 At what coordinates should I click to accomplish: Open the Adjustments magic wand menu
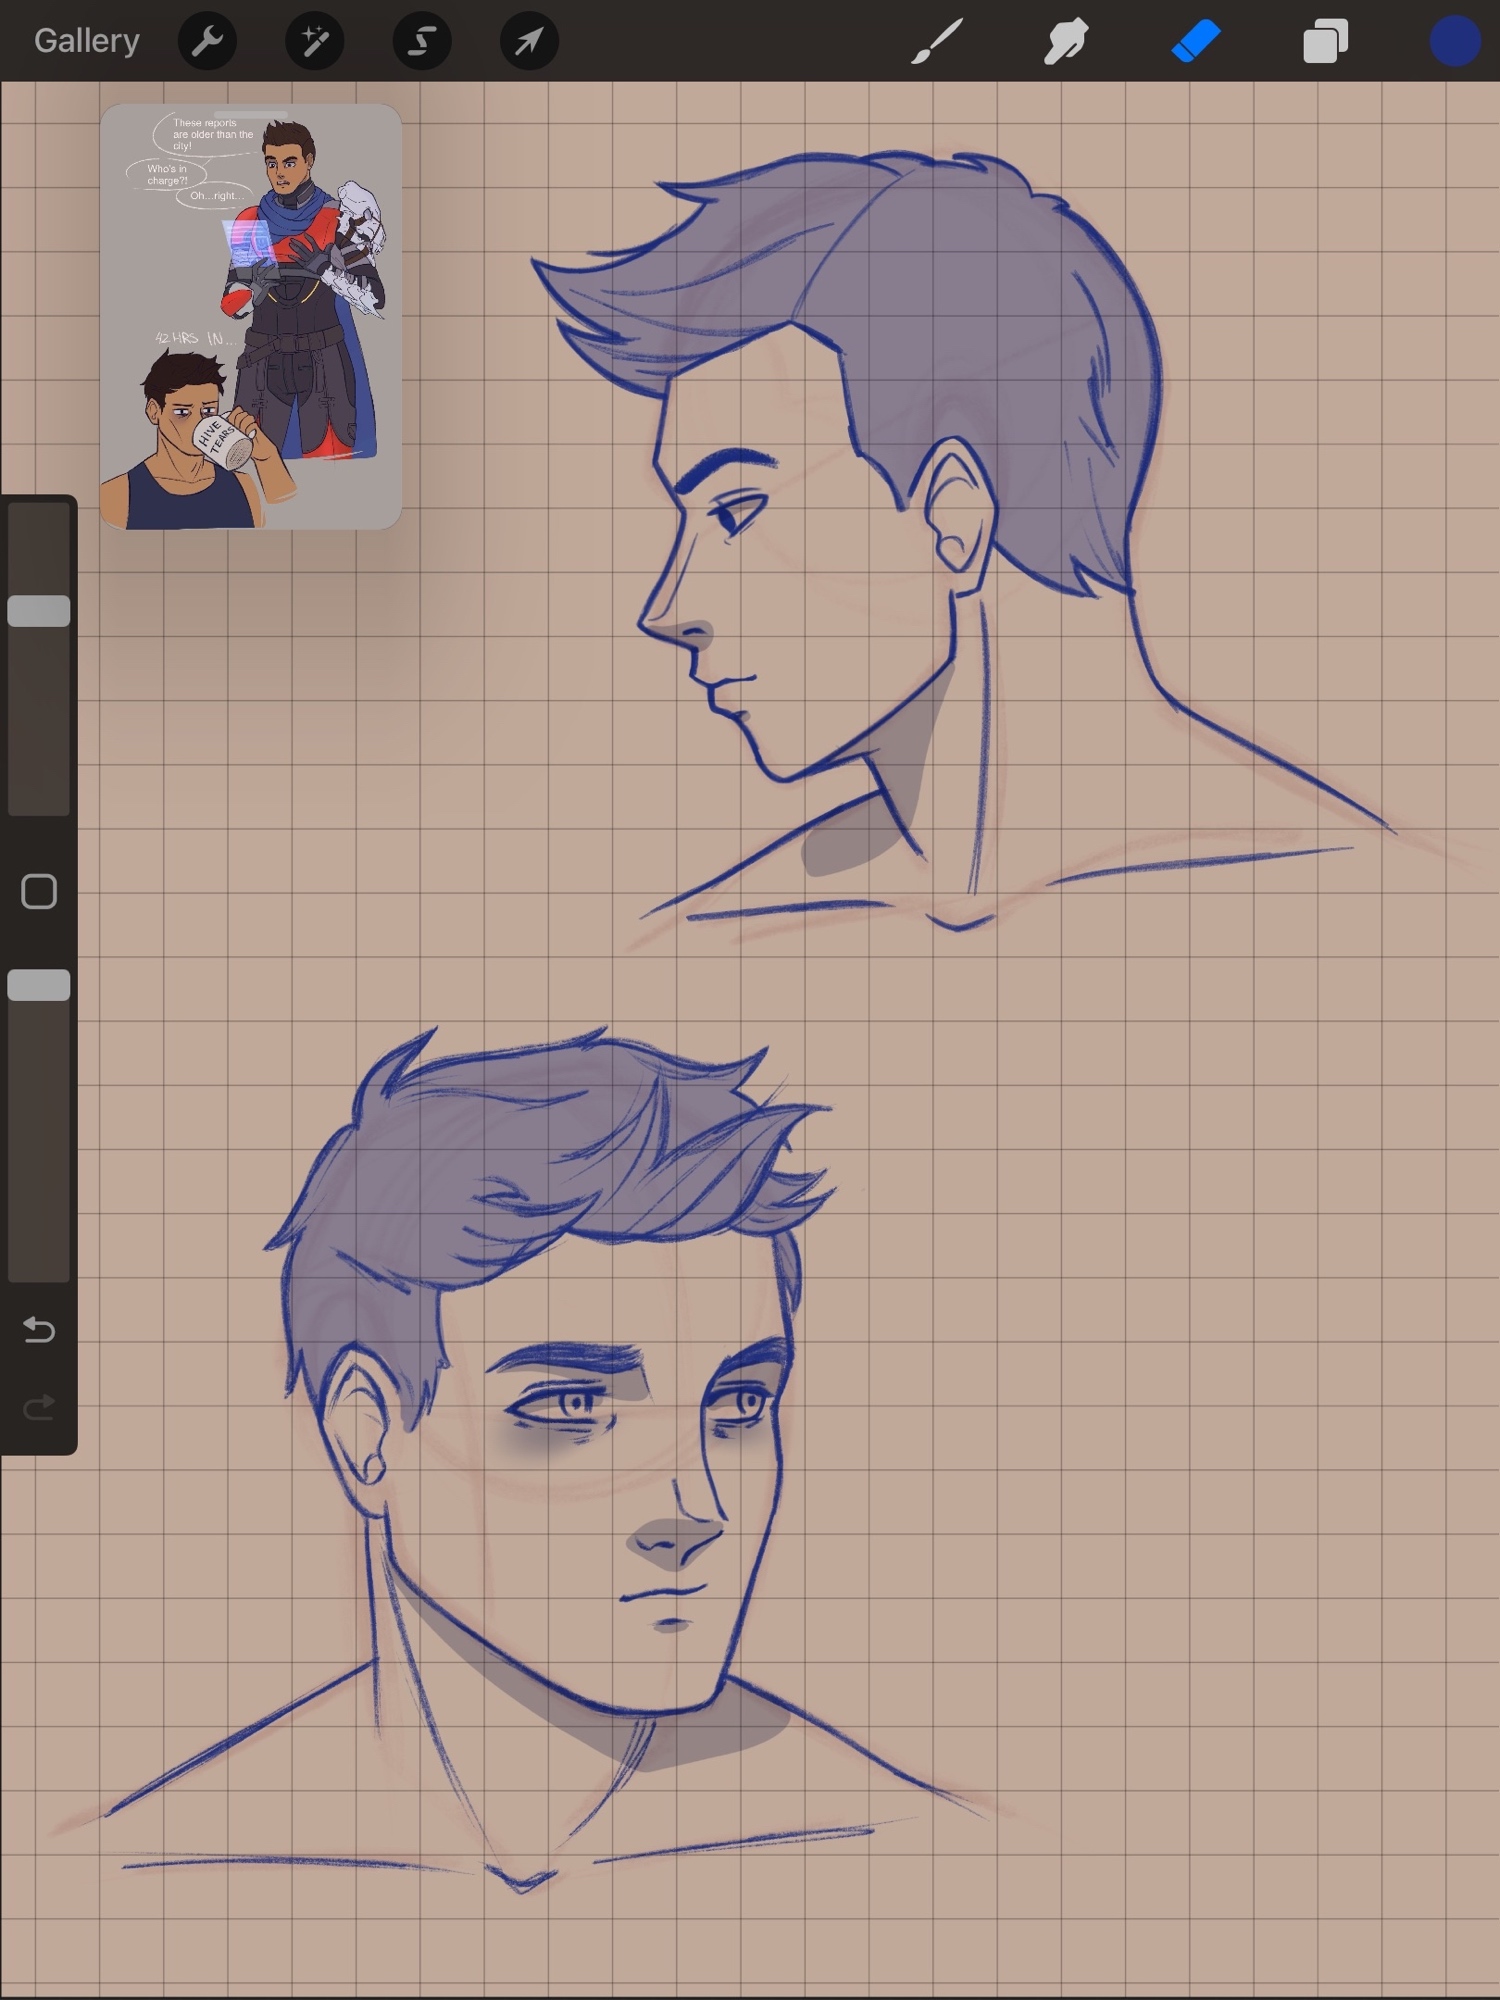tap(314, 41)
